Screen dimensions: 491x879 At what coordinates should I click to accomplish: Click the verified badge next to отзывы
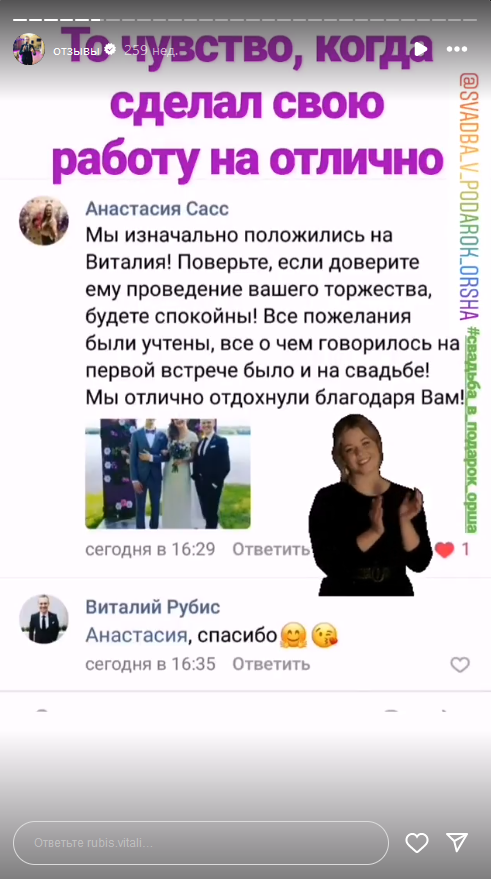(x=110, y=50)
